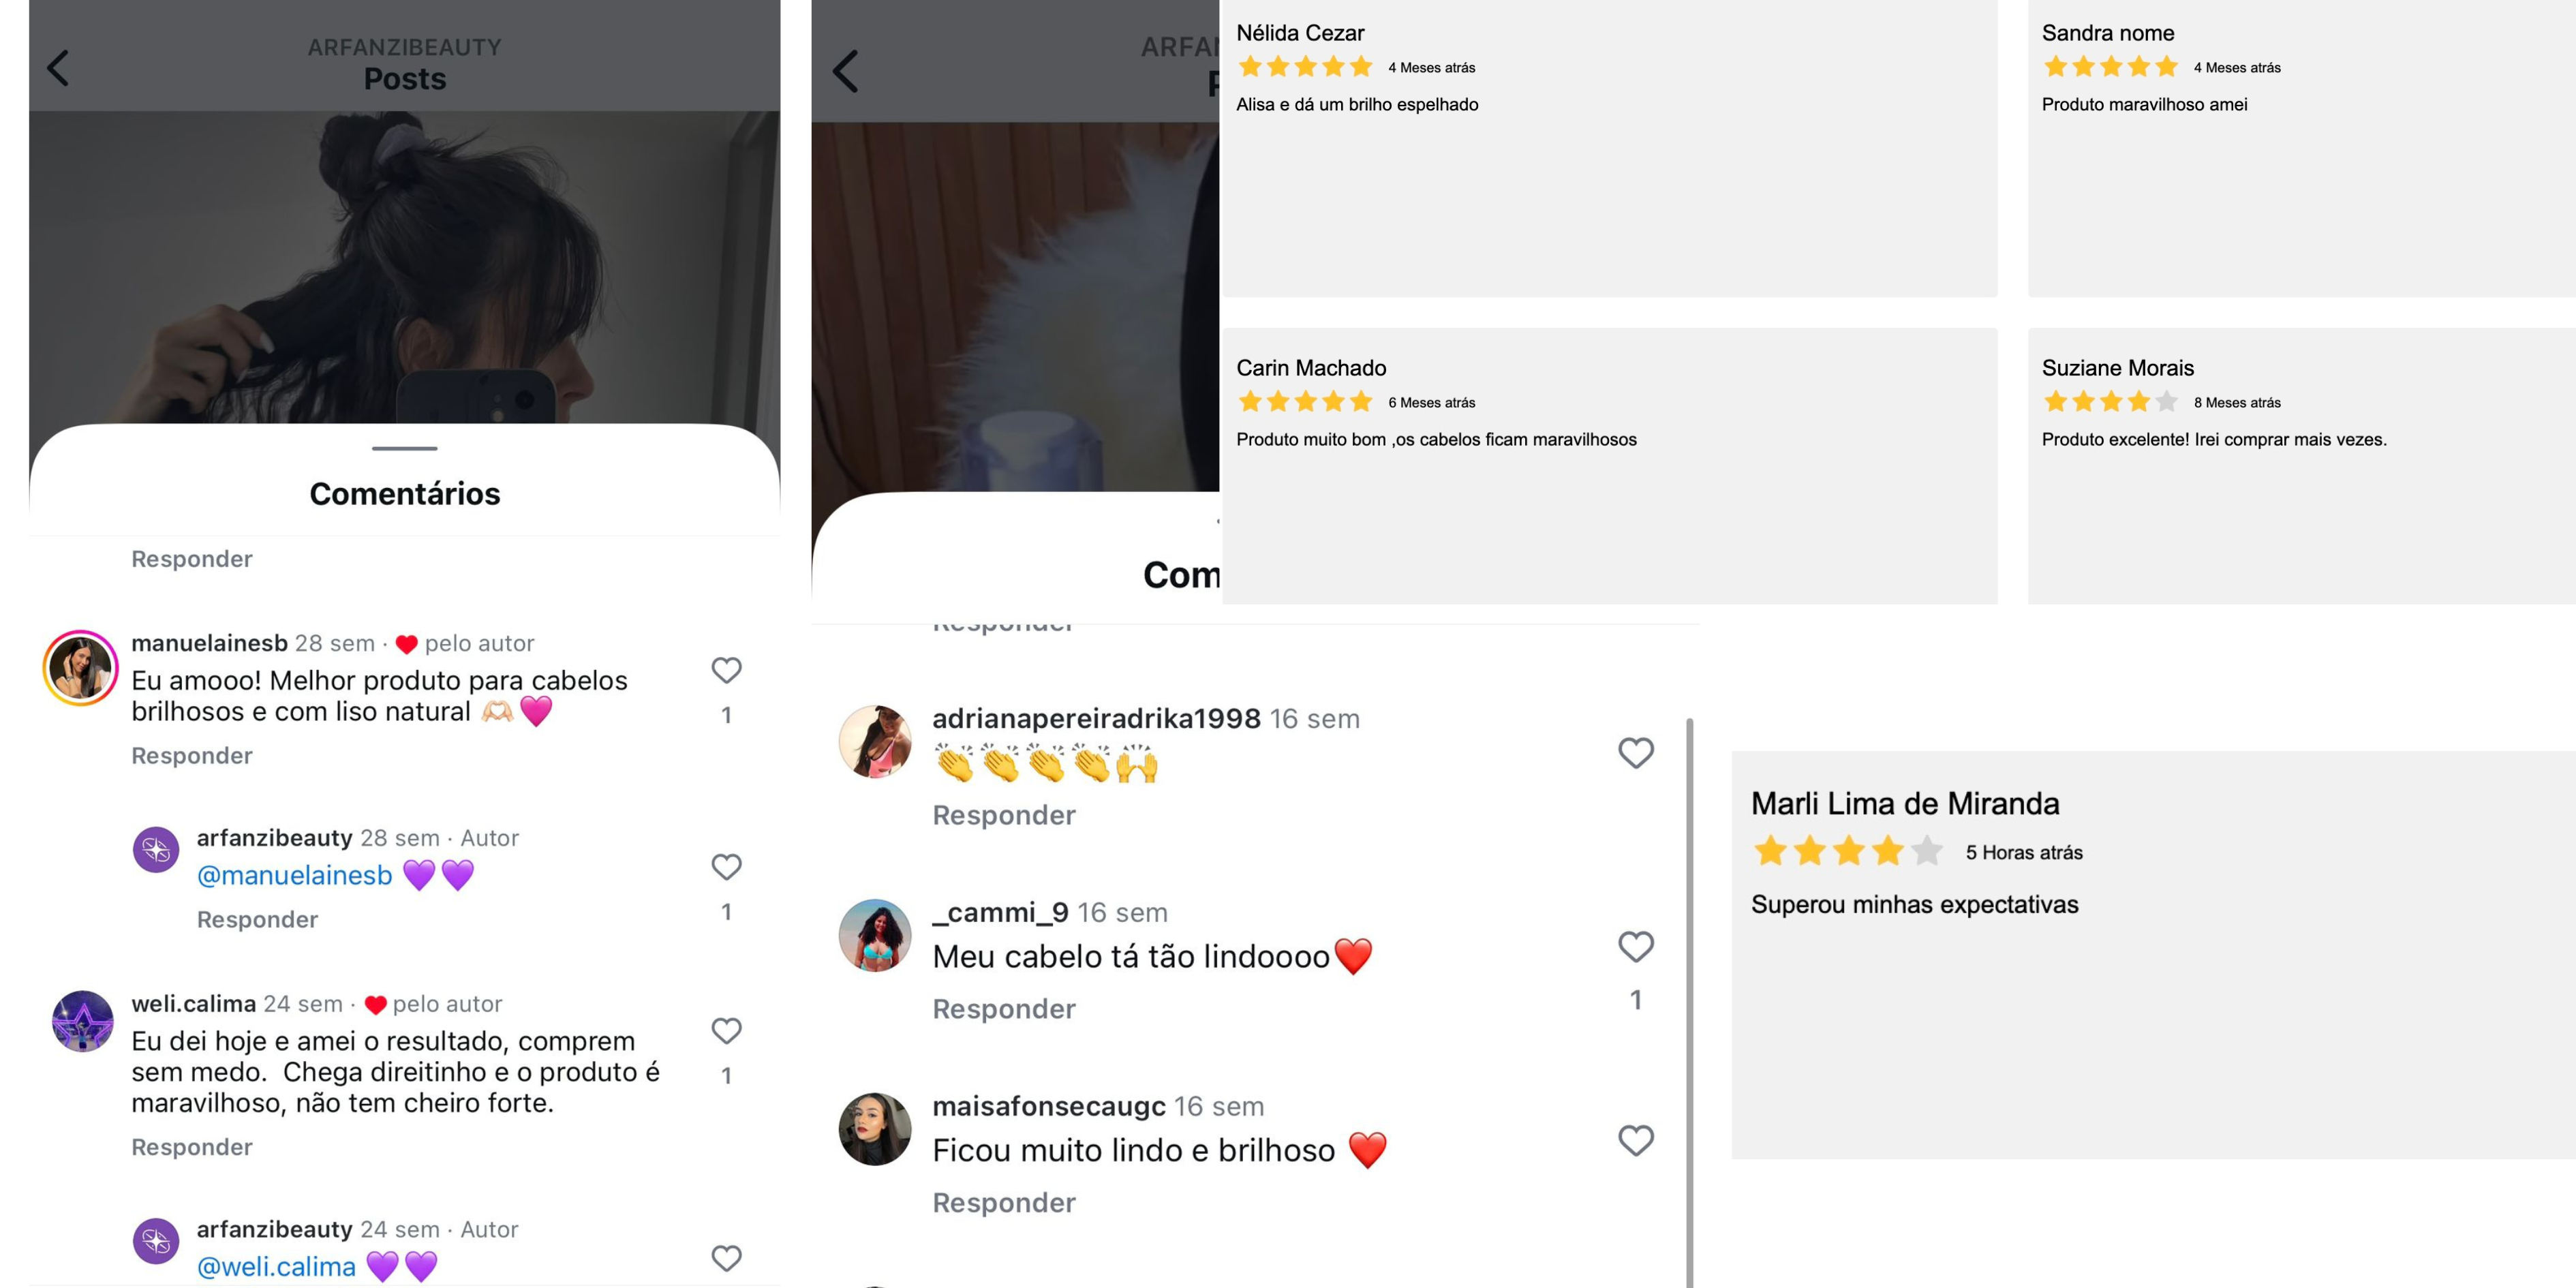Viewport: 2576px width, 1288px height.
Task: Open adrianapereiradrika1998 username profile
Action: coord(1096,718)
